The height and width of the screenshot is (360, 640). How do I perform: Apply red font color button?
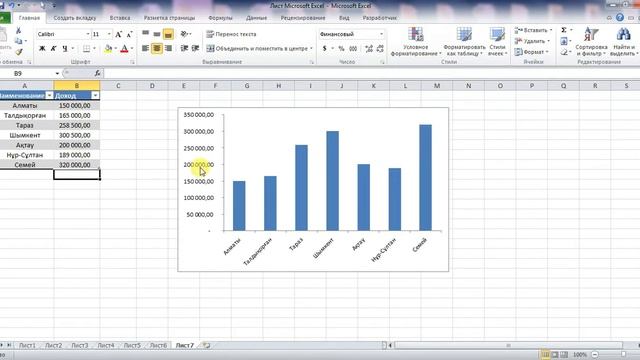pyautogui.click(x=124, y=49)
